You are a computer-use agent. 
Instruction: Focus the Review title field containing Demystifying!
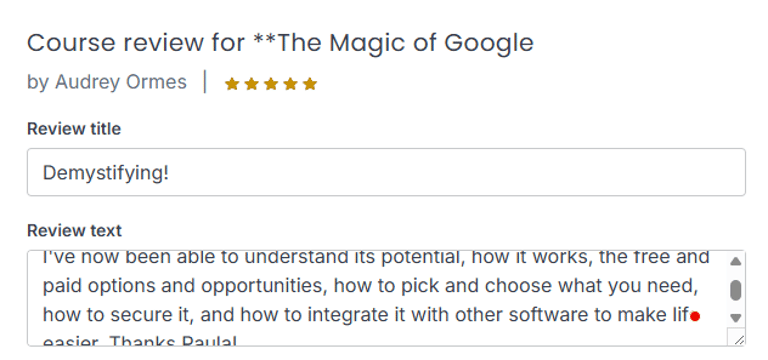tap(386, 172)
